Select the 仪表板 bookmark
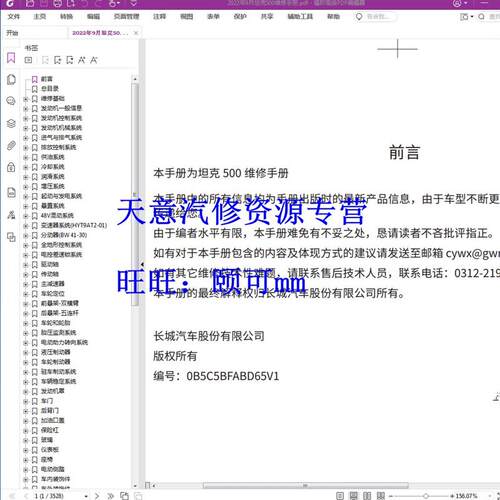 (50, 450)
